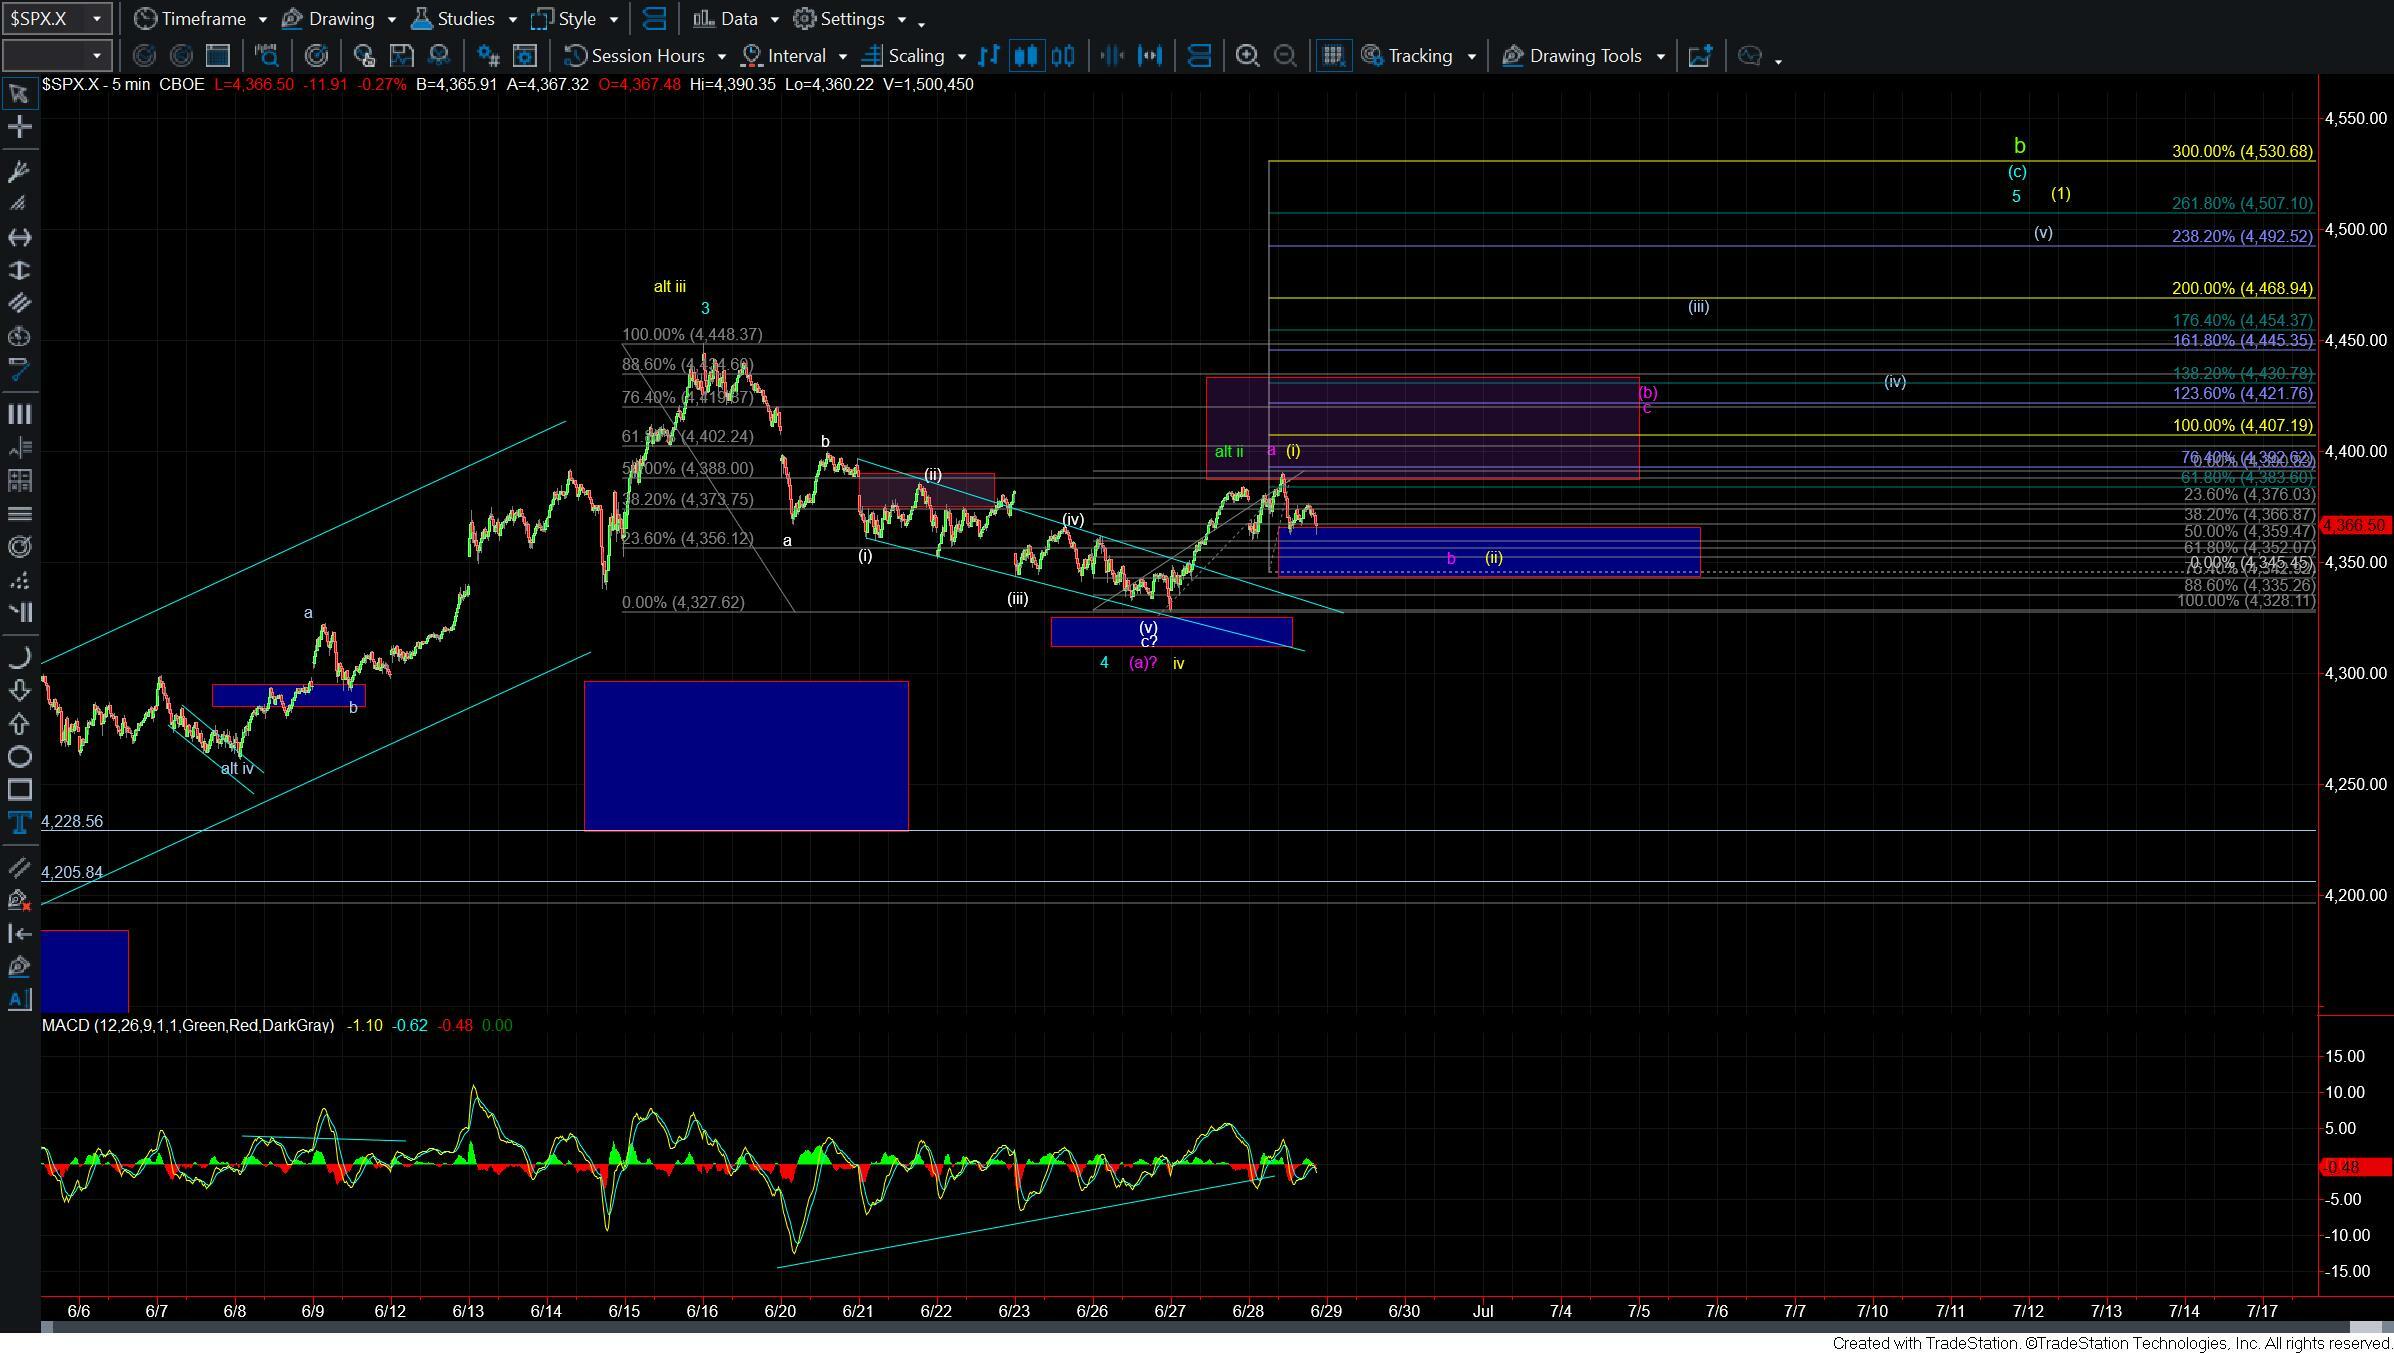This screenshot has height=1353, width=2394.
Task: Toggle candlestick bar style button
Action: coord(1025,56)
